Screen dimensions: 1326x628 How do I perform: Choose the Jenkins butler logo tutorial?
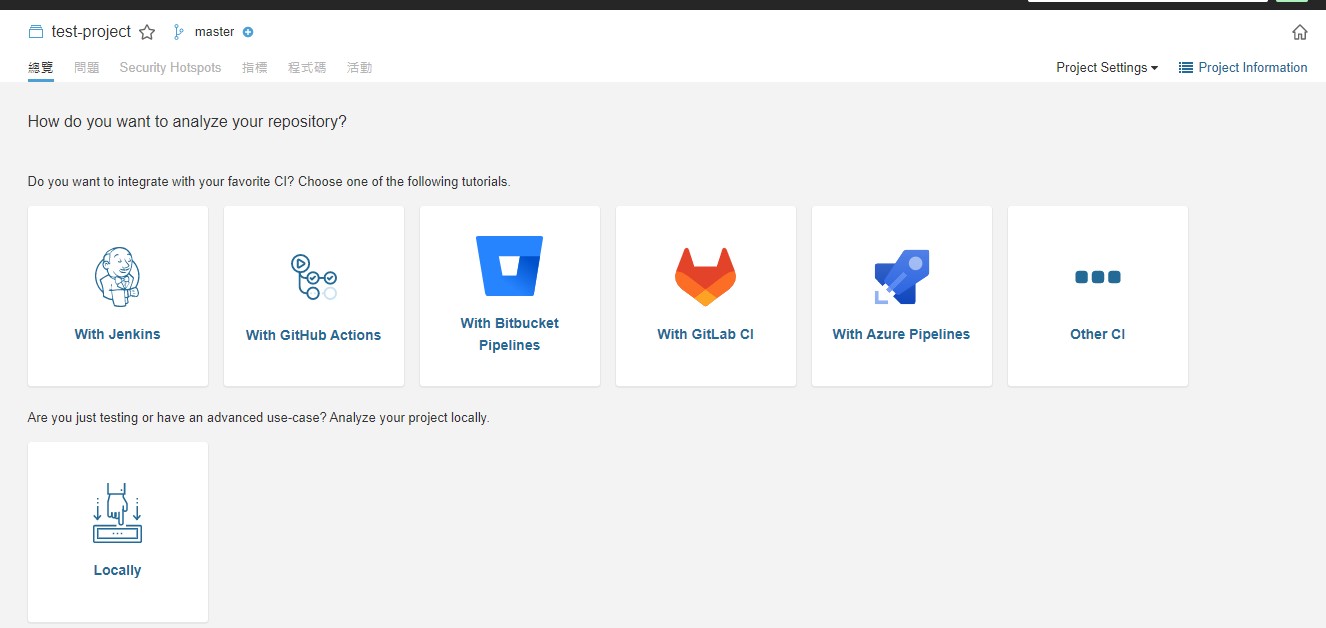tap(117, 276)
